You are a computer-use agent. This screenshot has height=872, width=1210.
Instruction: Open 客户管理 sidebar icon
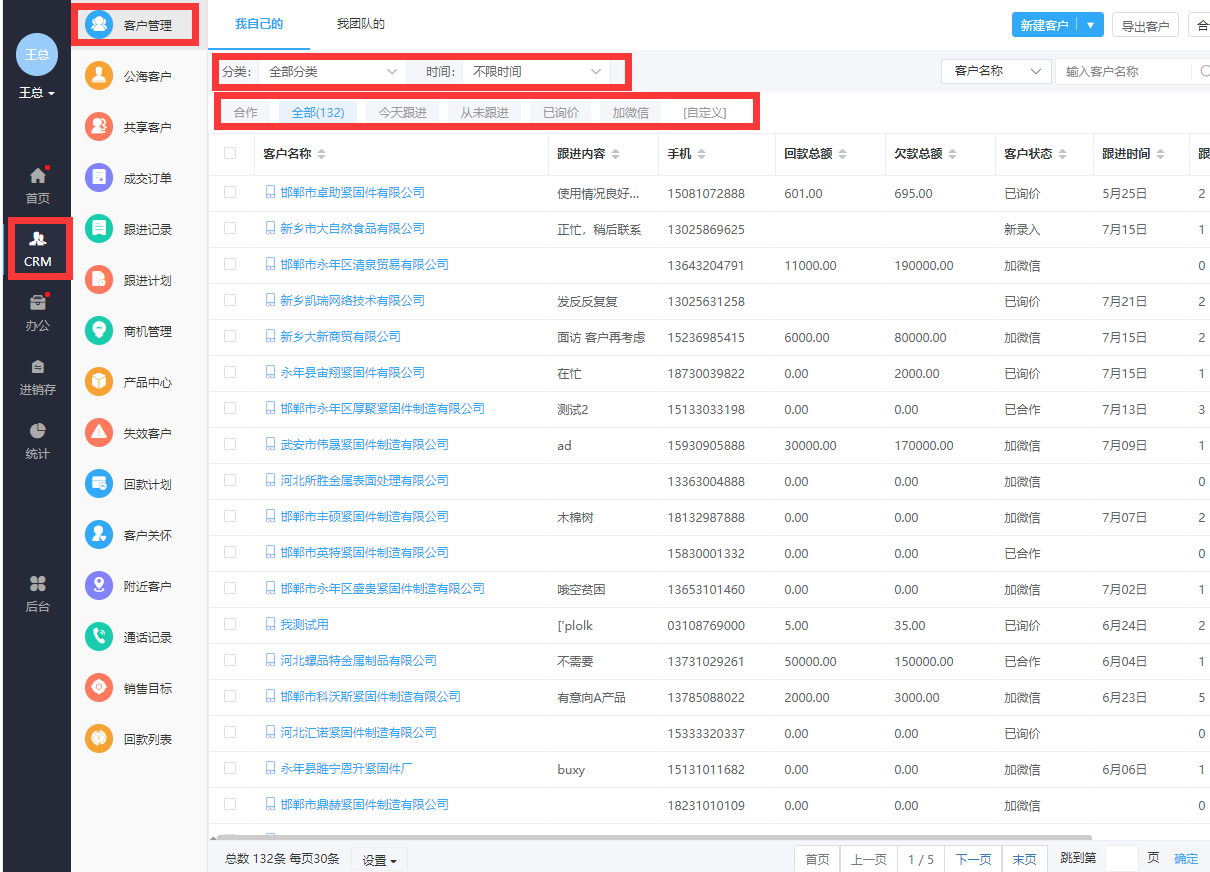(x=99, y=25)
